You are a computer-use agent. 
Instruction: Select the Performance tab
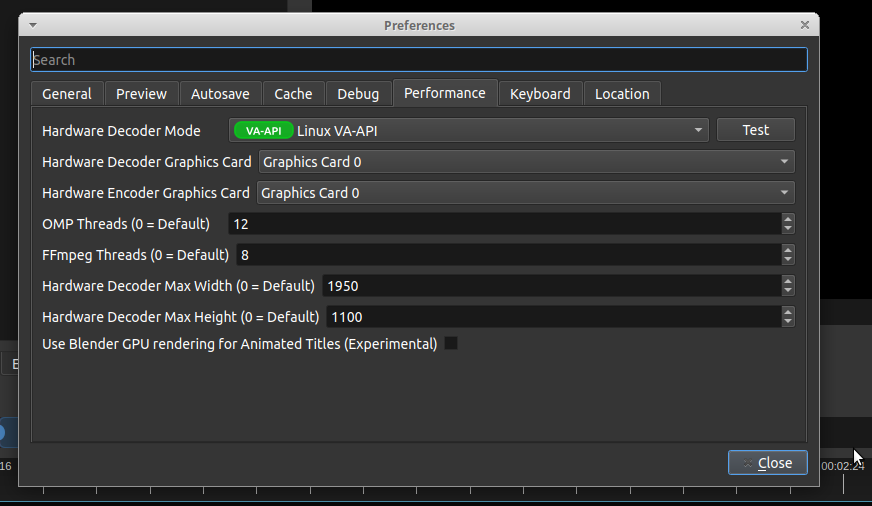444,93
